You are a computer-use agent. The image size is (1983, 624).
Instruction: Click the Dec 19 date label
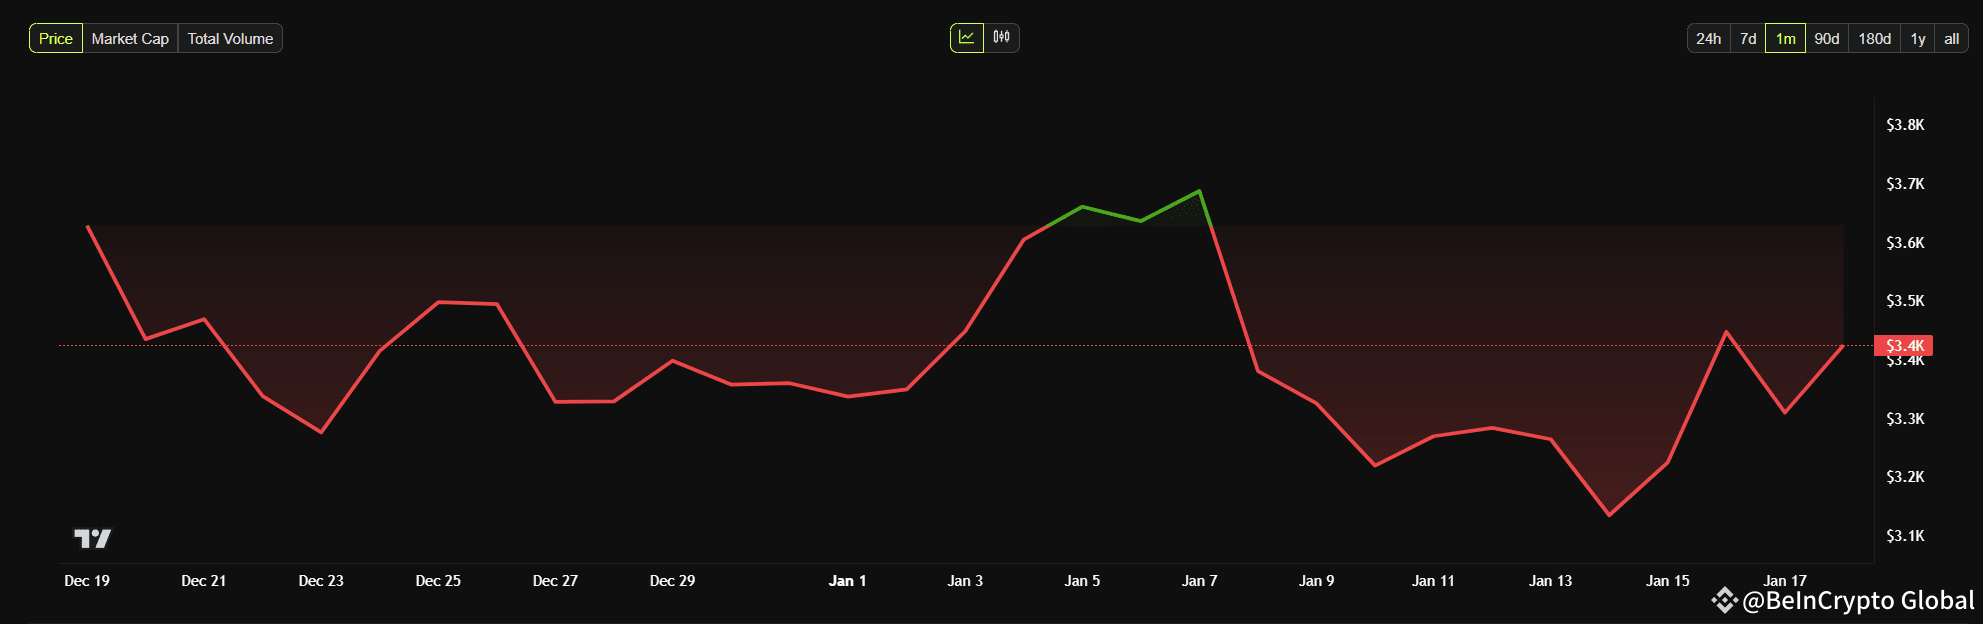click(87, 581)
